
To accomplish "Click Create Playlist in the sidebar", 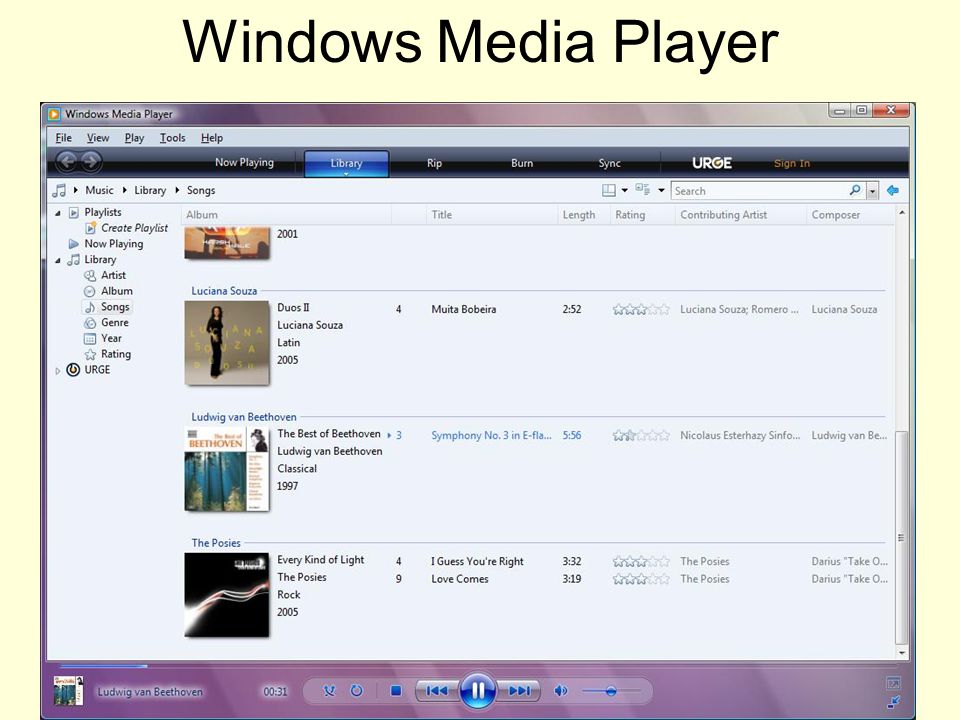I will tap(134, 228).
